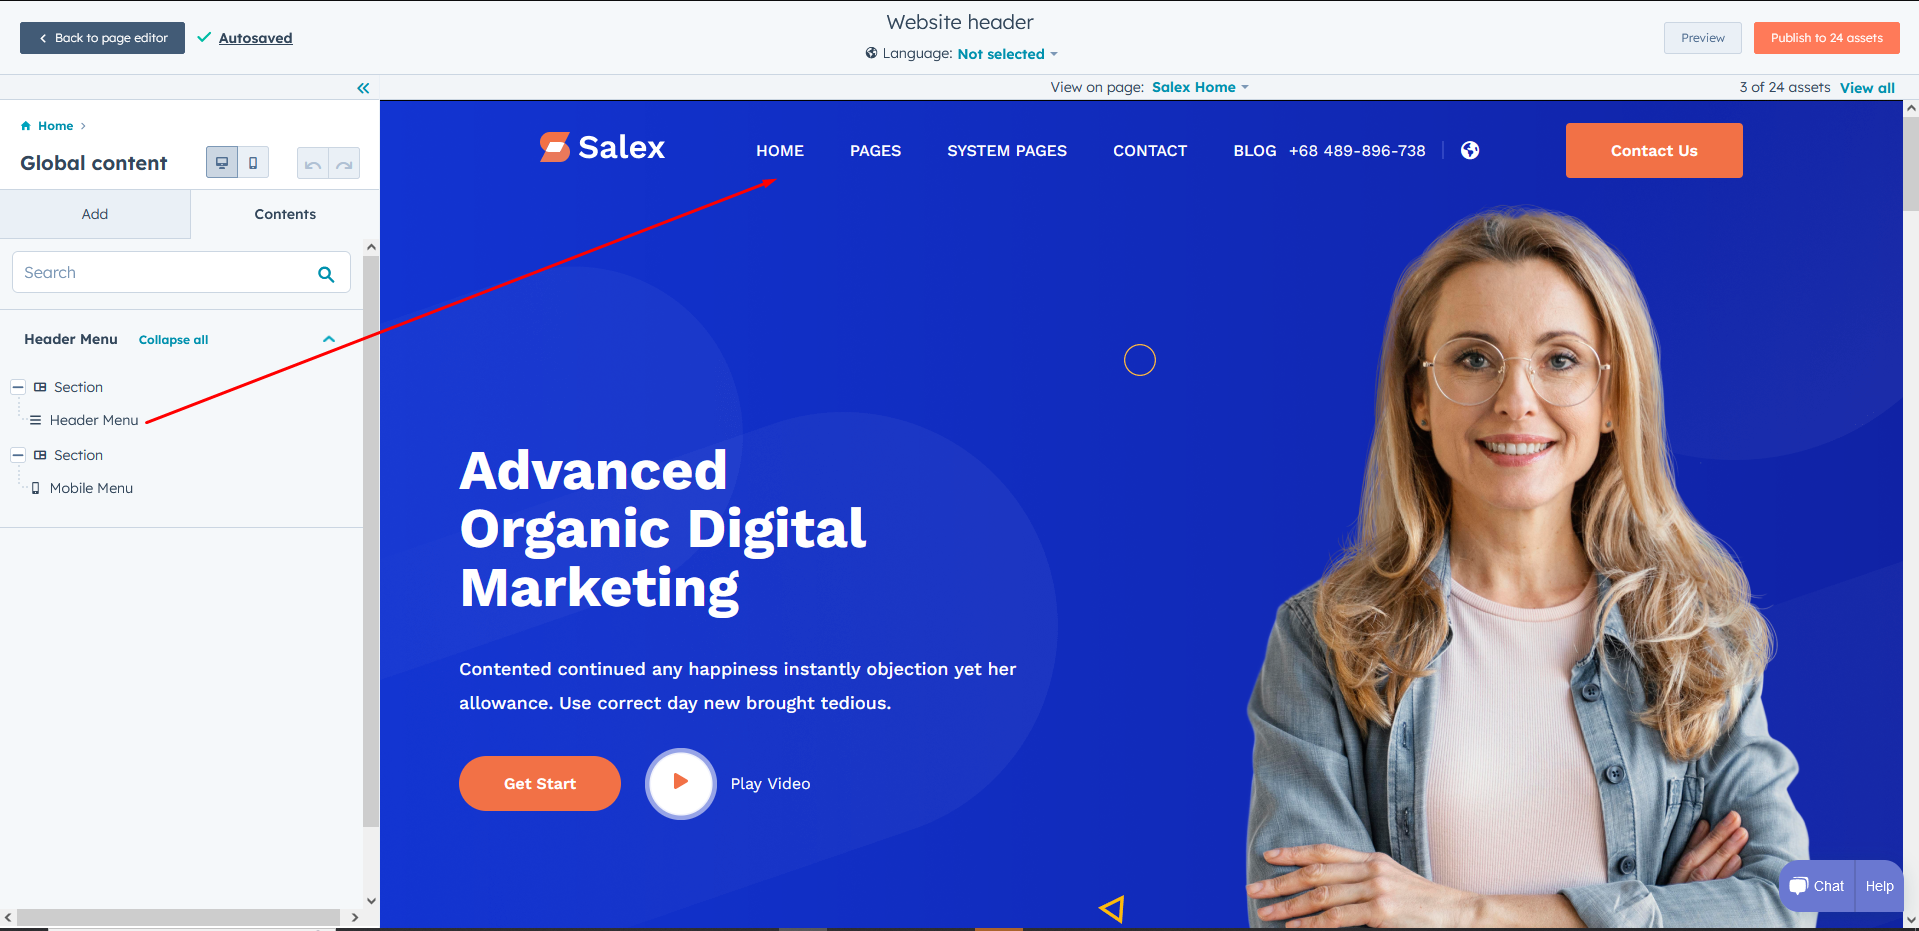Open the Chat widget
This screenshot has width=1919, height=931.
tap(1817, 886)
